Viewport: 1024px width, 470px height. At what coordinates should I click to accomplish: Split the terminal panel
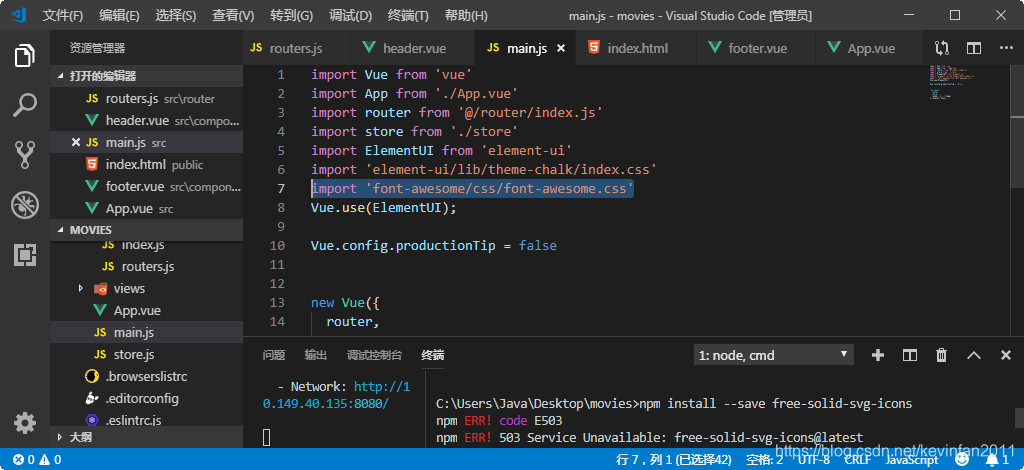(910, 355)
